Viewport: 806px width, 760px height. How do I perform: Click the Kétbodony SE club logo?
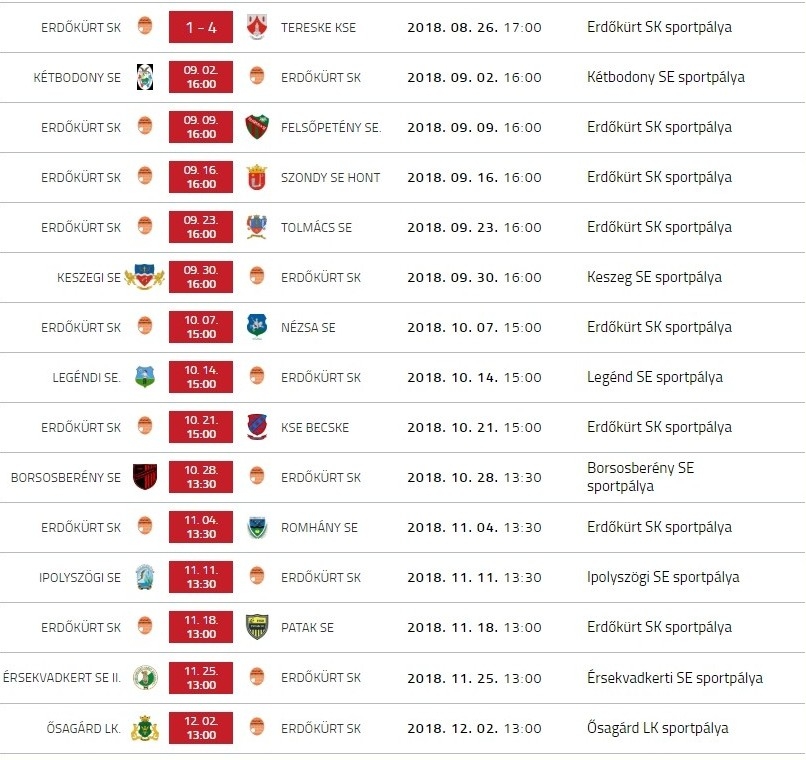145,77
